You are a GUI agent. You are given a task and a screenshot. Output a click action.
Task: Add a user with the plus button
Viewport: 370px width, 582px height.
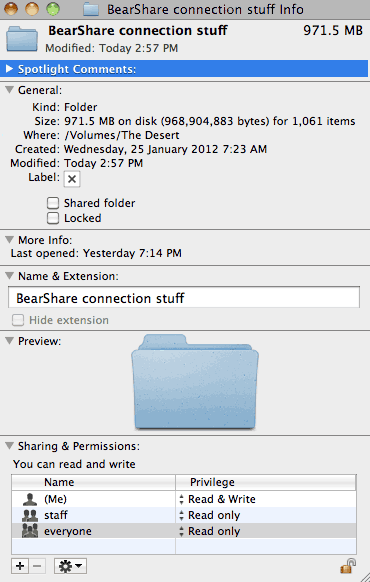tap(20, 566)
